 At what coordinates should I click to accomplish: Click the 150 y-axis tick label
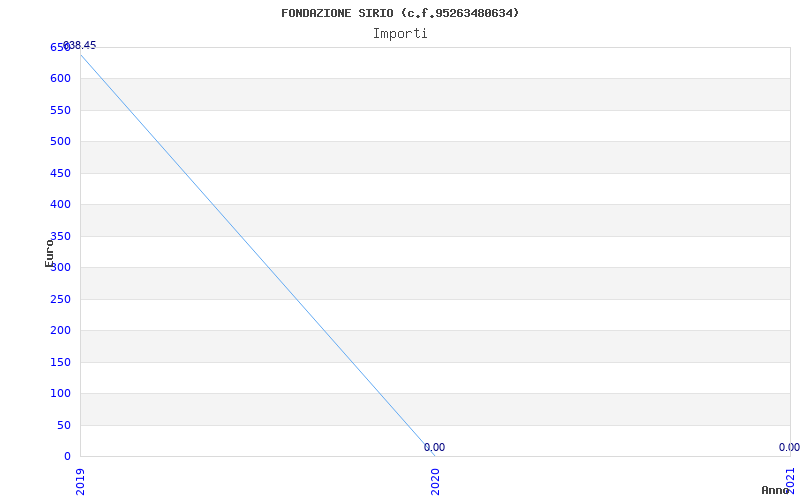[x=60, y=362]
